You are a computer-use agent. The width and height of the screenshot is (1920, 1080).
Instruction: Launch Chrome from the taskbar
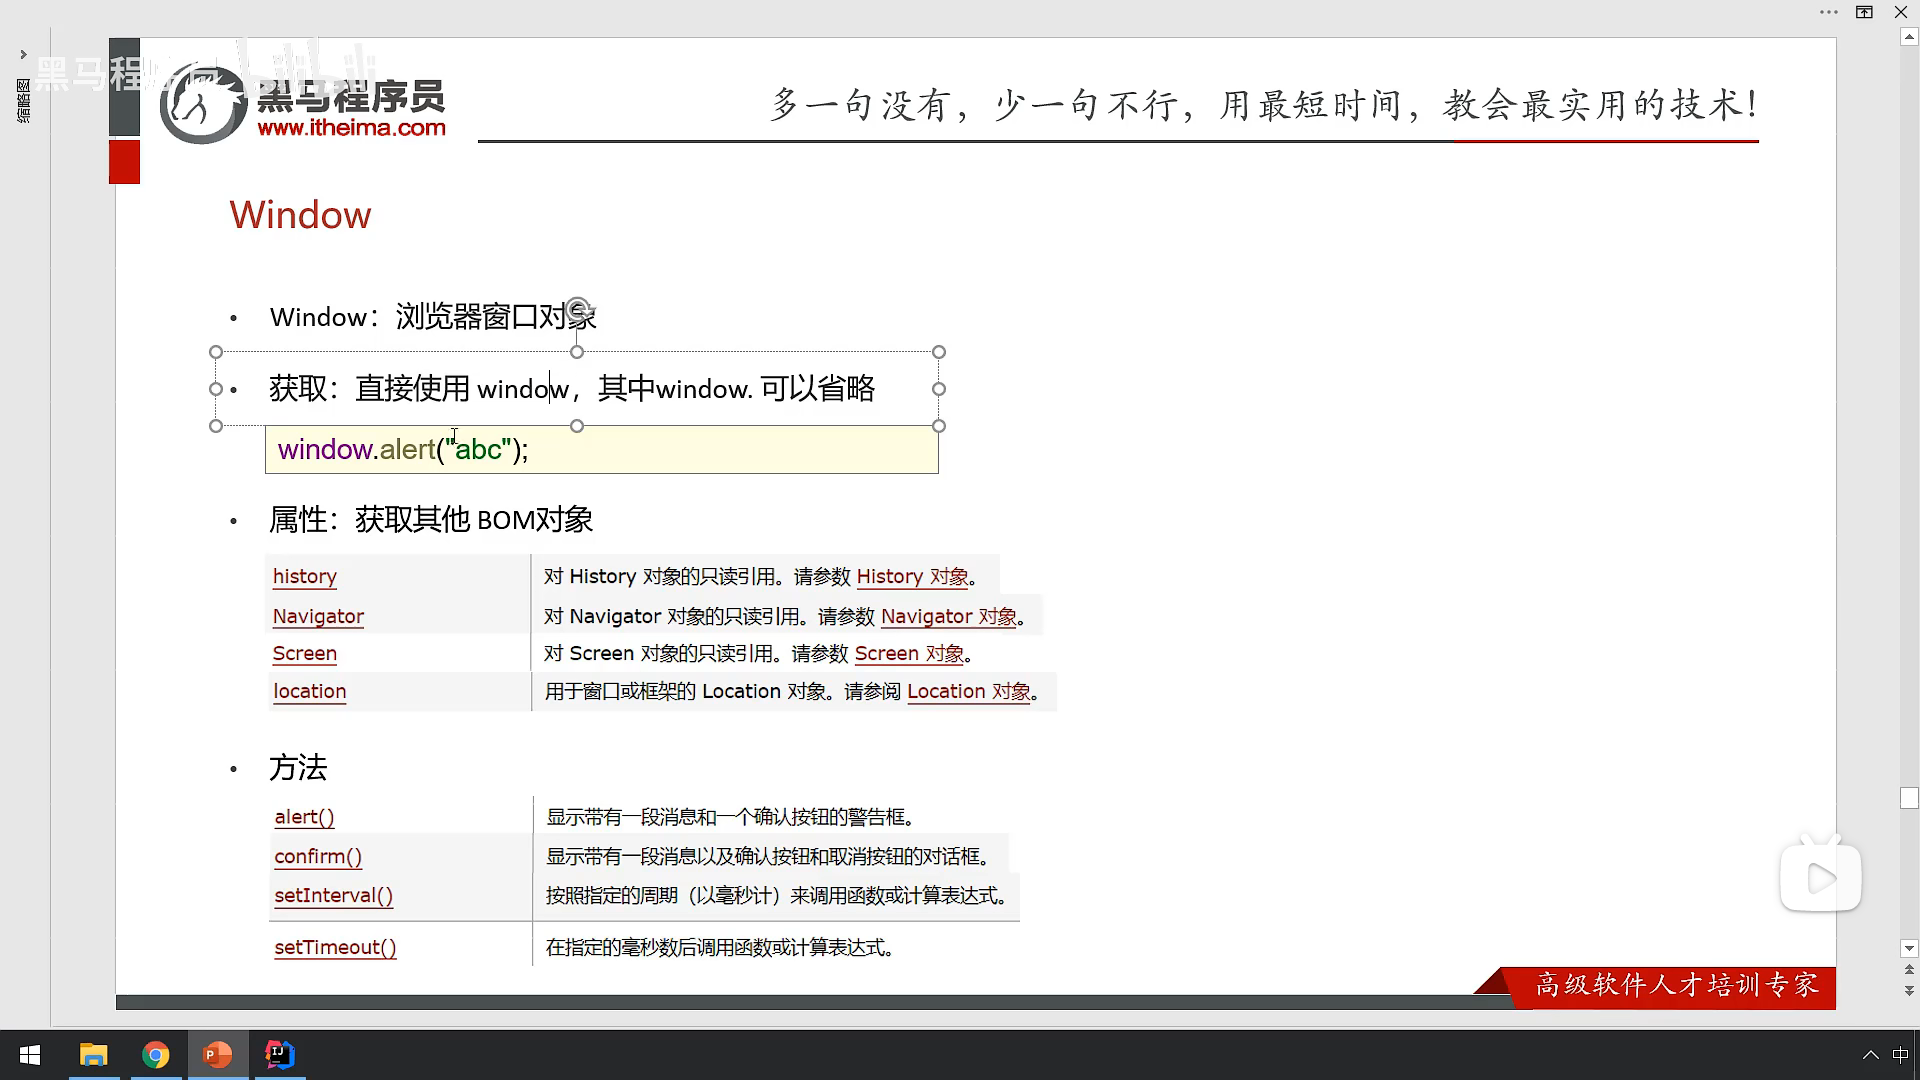155,1055
